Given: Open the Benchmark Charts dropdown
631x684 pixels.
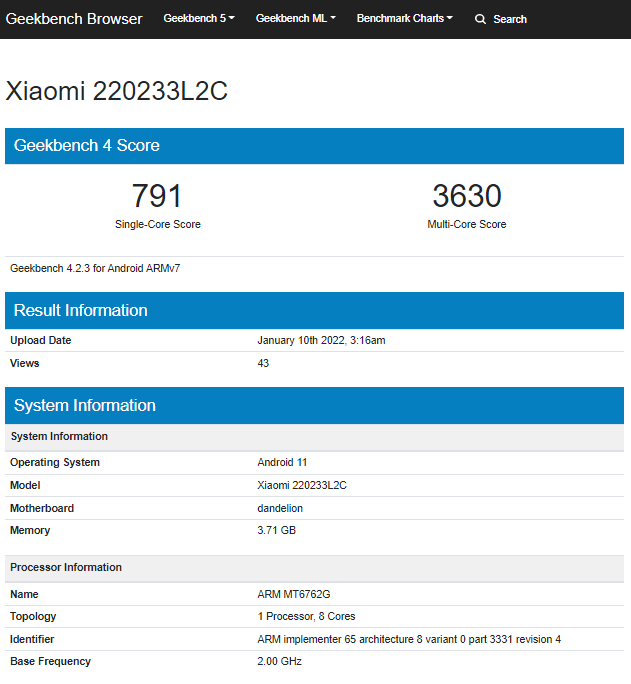Looking at the screenshot, I should tap(405, 18).
